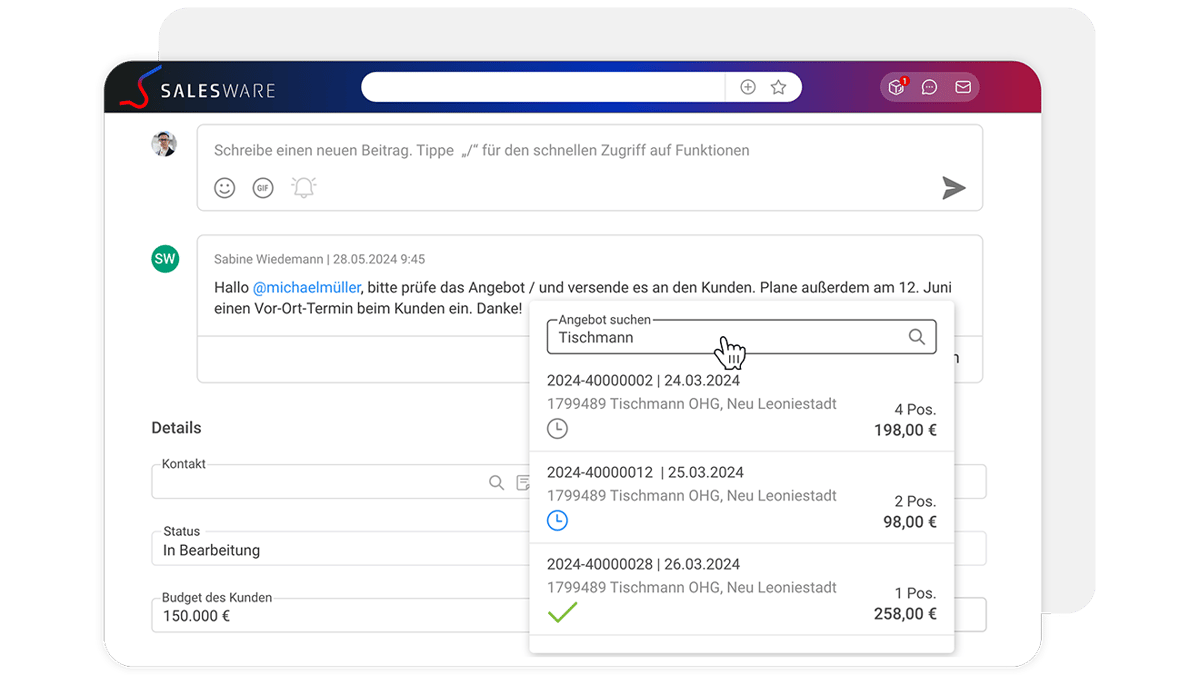Click the Angebot suchen search field

[x=720, y=338]
